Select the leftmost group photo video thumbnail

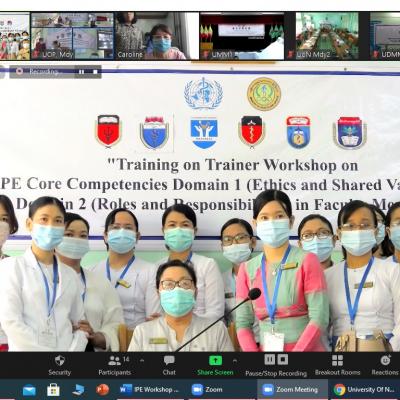[x=15, y=36]
